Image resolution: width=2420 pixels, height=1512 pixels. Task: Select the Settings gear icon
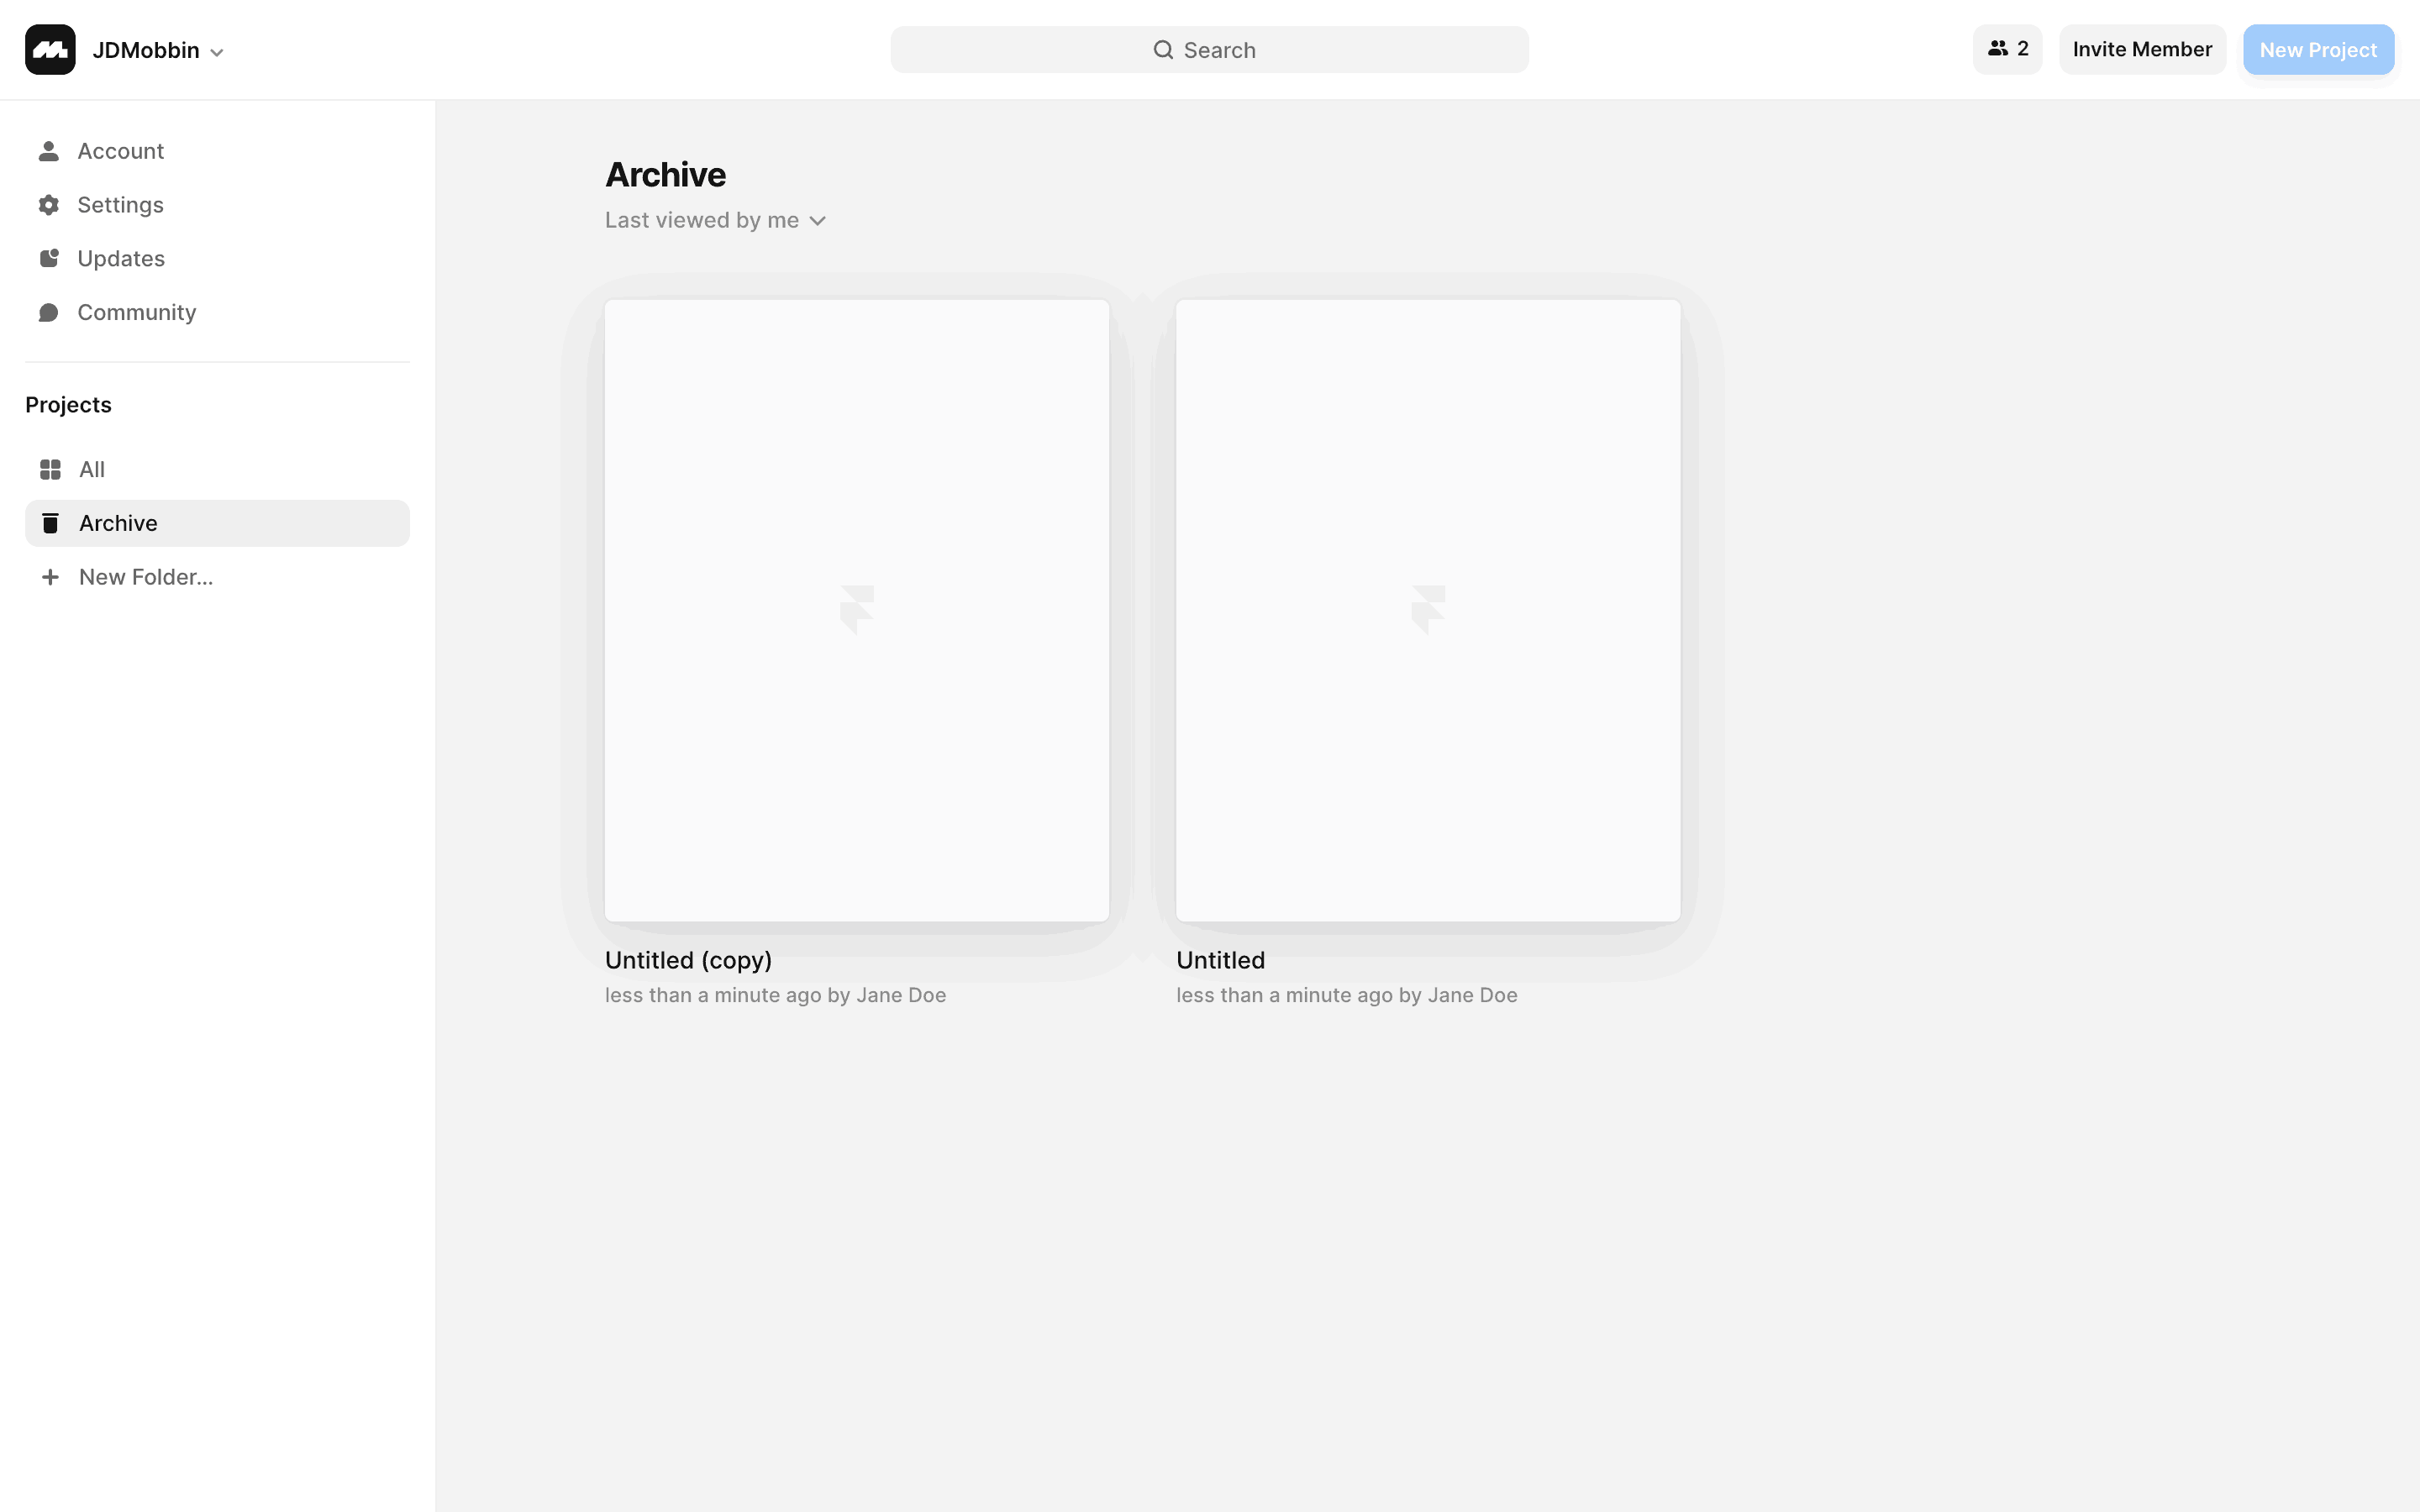coord(48,205)
